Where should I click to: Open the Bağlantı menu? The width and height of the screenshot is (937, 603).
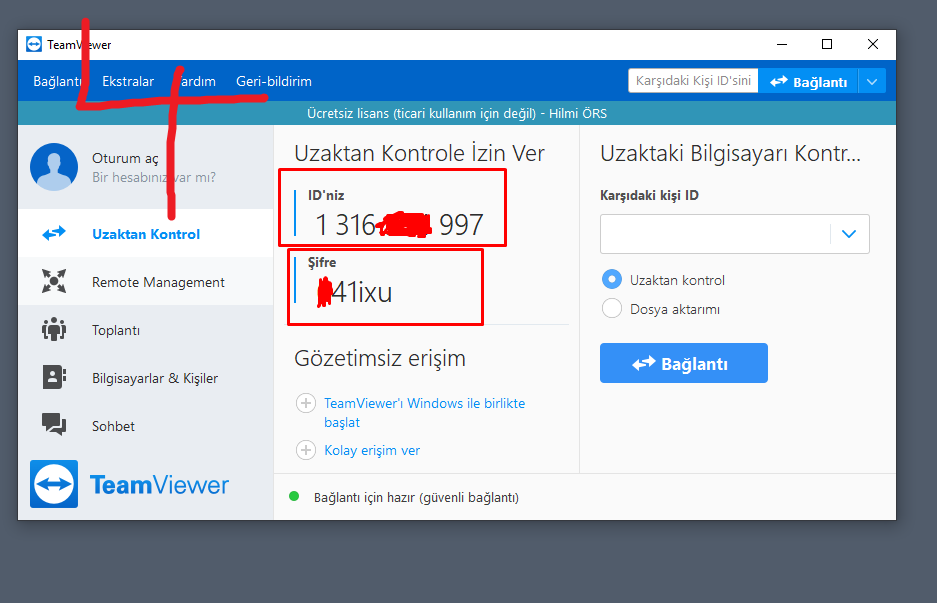point(57,81)
